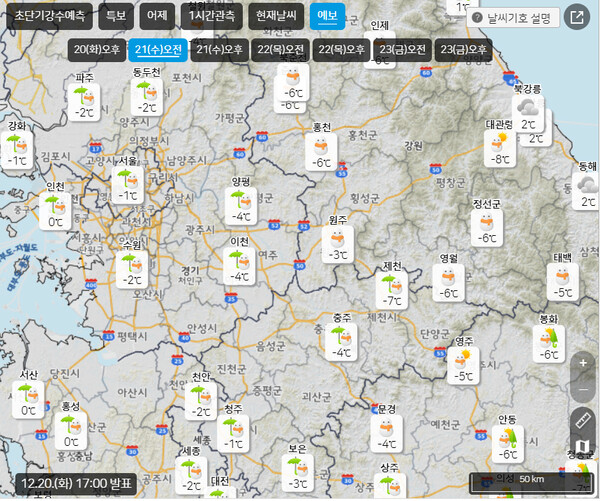Screen dimensions: 600x501
Task: Zoom out the map with minus button
Action: 583,389
